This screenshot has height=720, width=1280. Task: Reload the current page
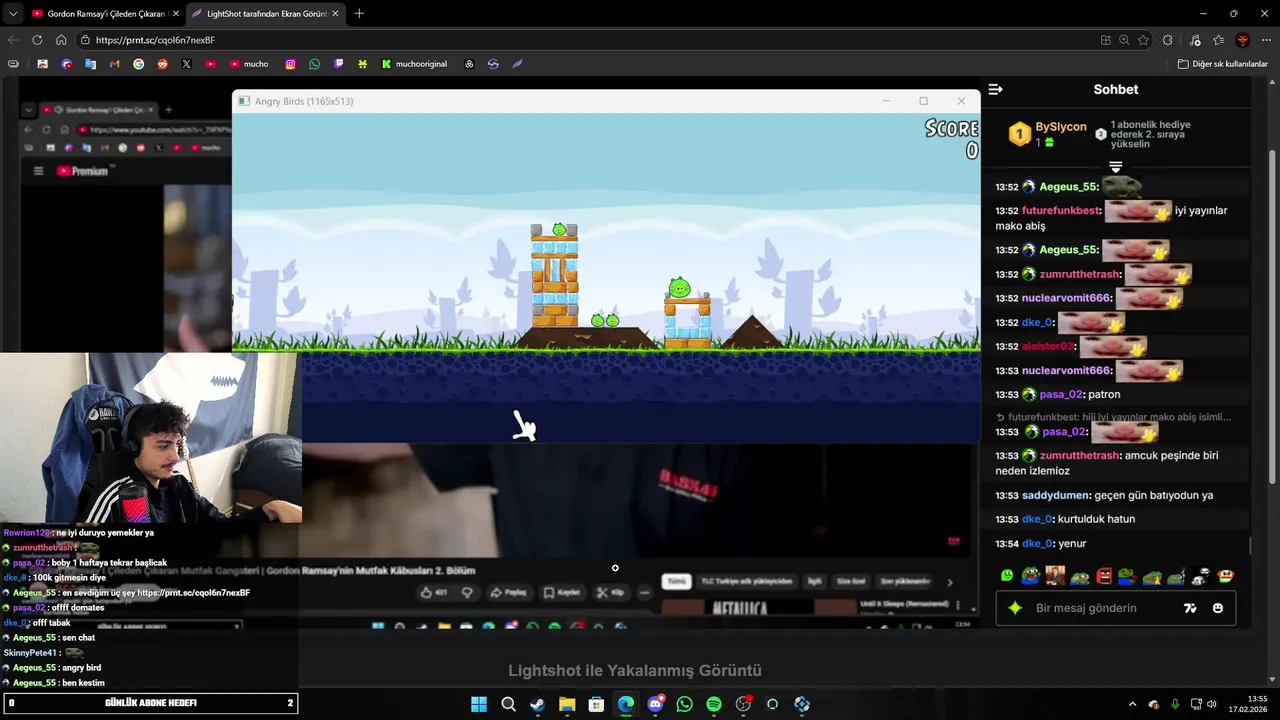37,40
